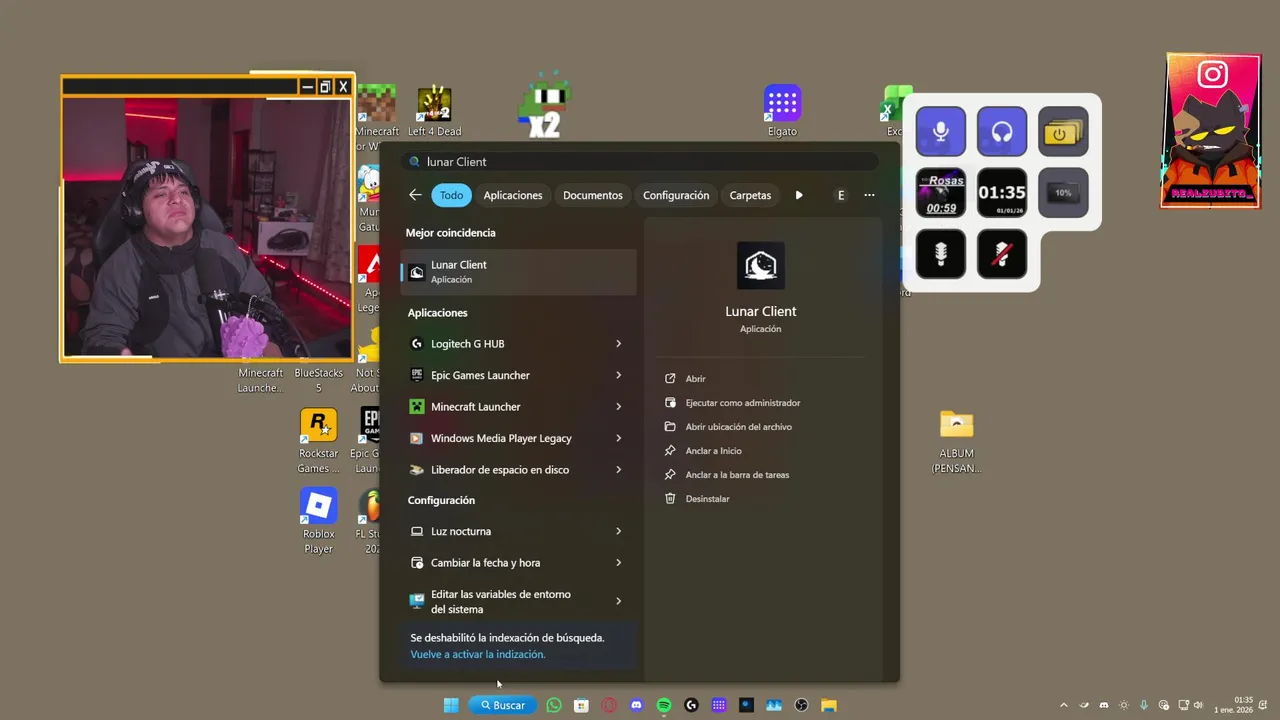Open the clock showing 1 ene. 2026
The width and height of the screenshot is (1280, 720).
click(1233, 705)
